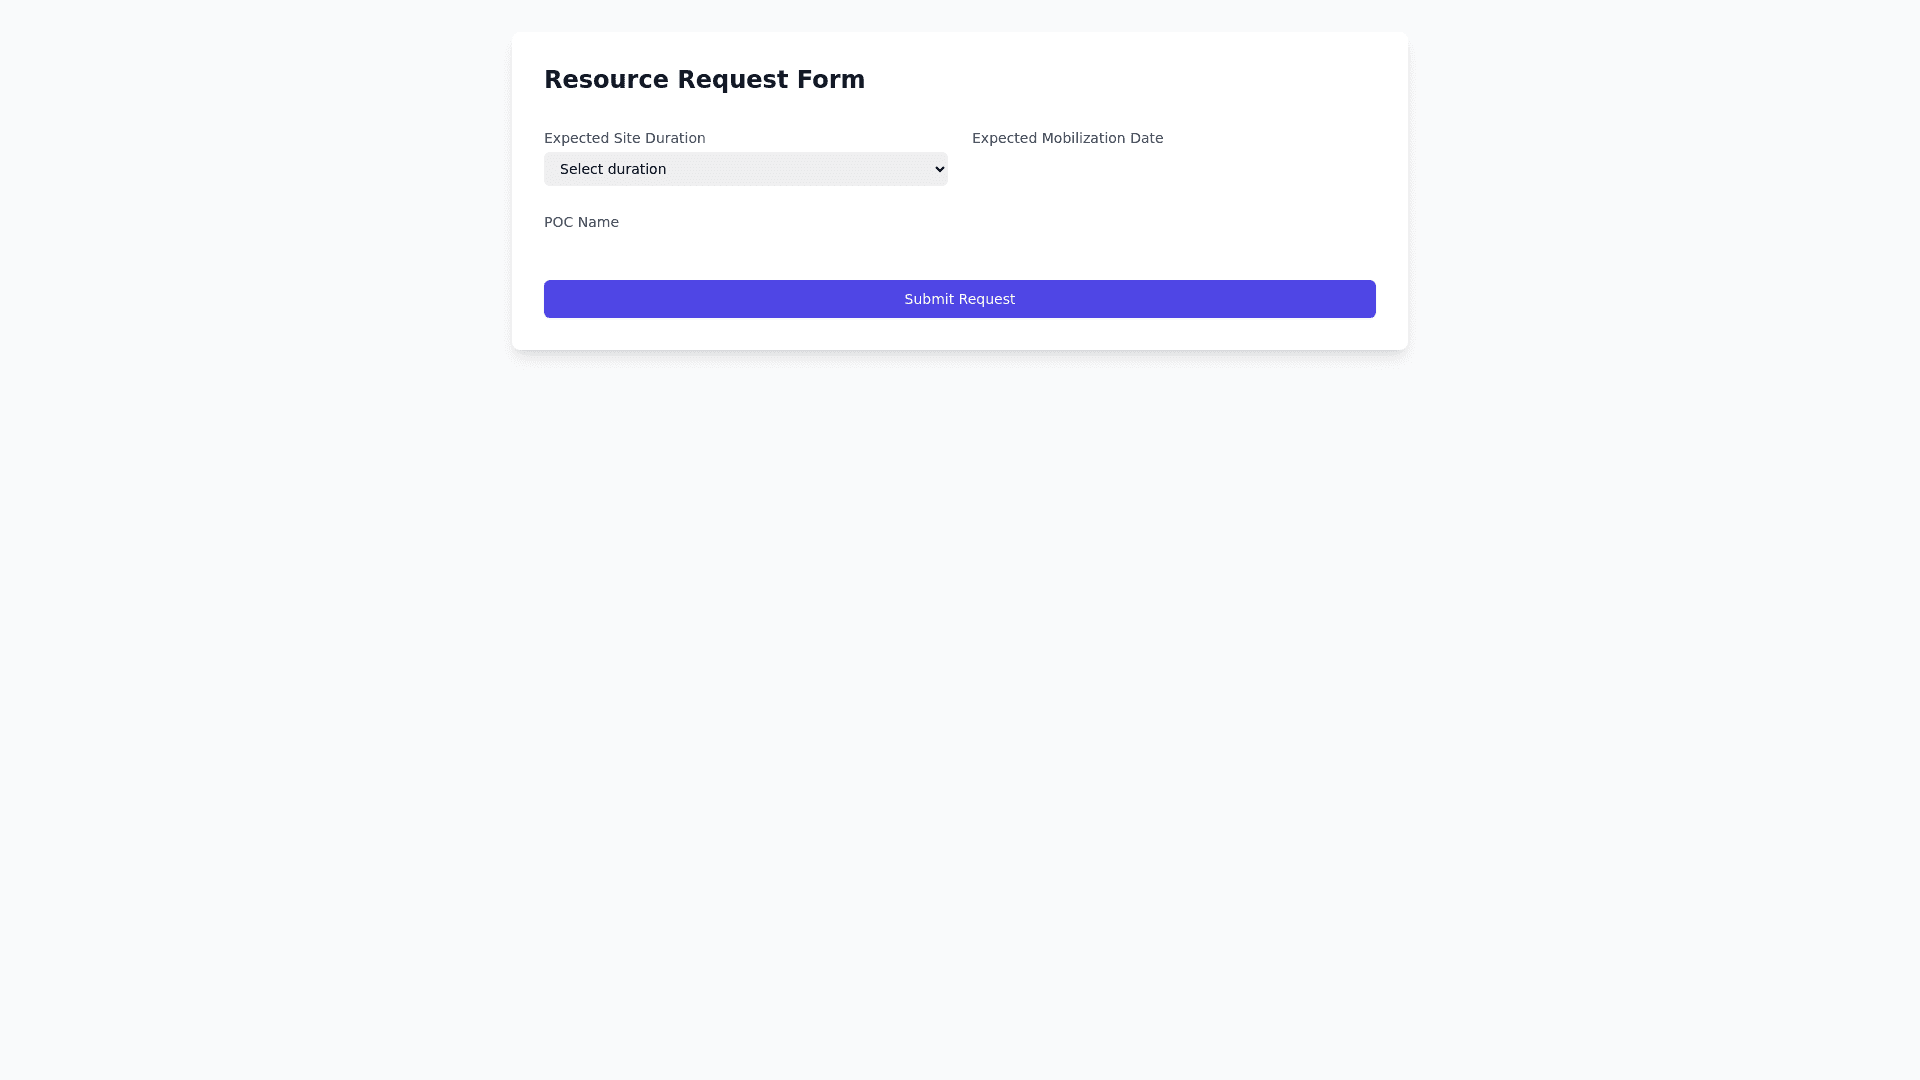Expand the Expected Site Duration combo box
The image size is (1920, 1080).
[x=745, y=169]
